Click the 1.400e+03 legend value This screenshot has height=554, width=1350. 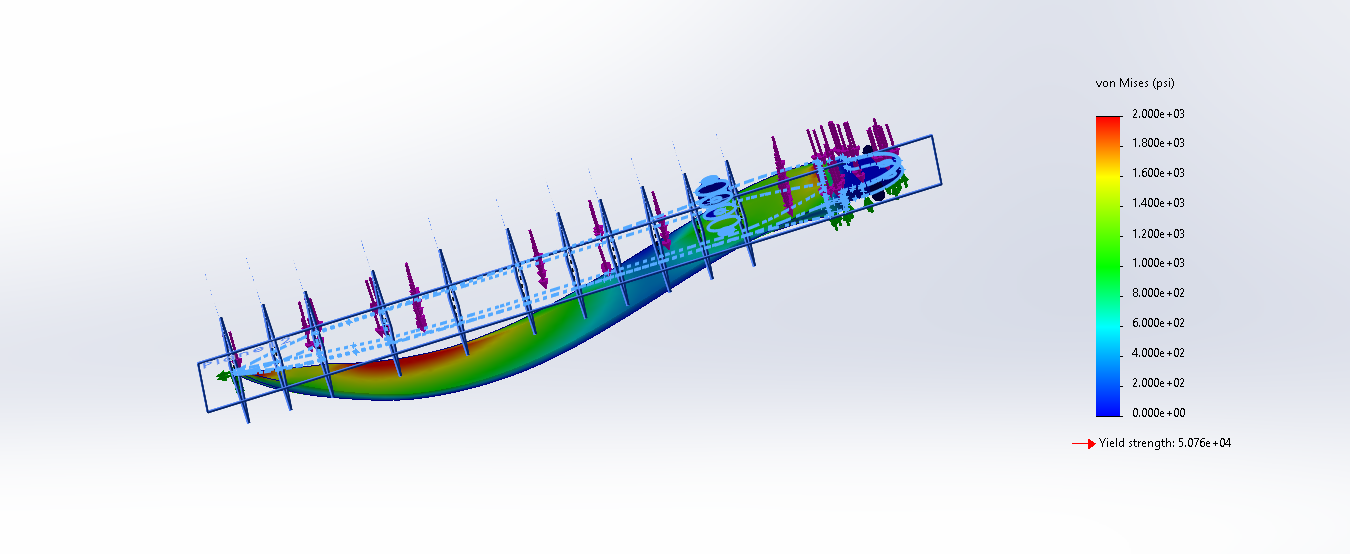click(1158, 203)
